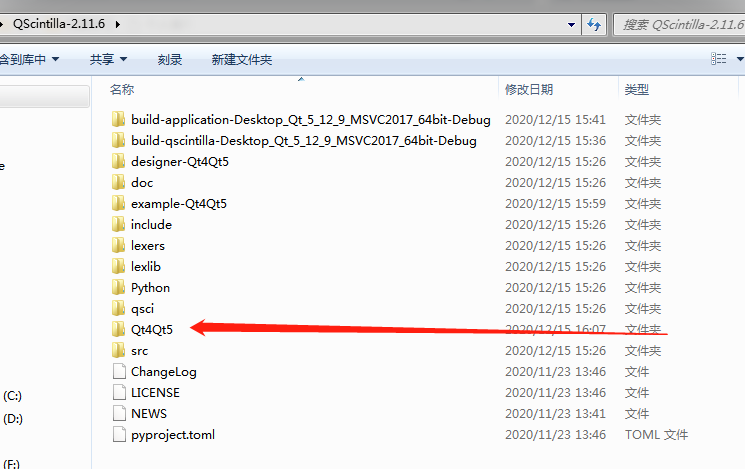Sort by the 名称 column header
The image size is (745, 469).
click(x=122, y=89)
